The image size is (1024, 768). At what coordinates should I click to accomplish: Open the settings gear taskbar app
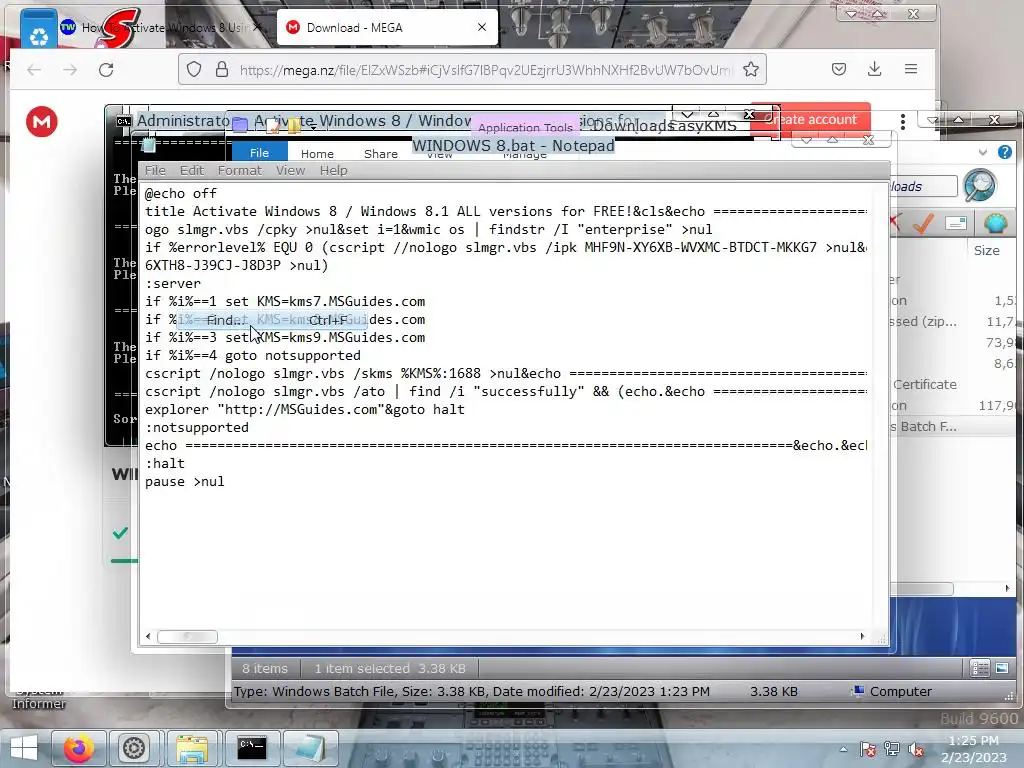134,748
